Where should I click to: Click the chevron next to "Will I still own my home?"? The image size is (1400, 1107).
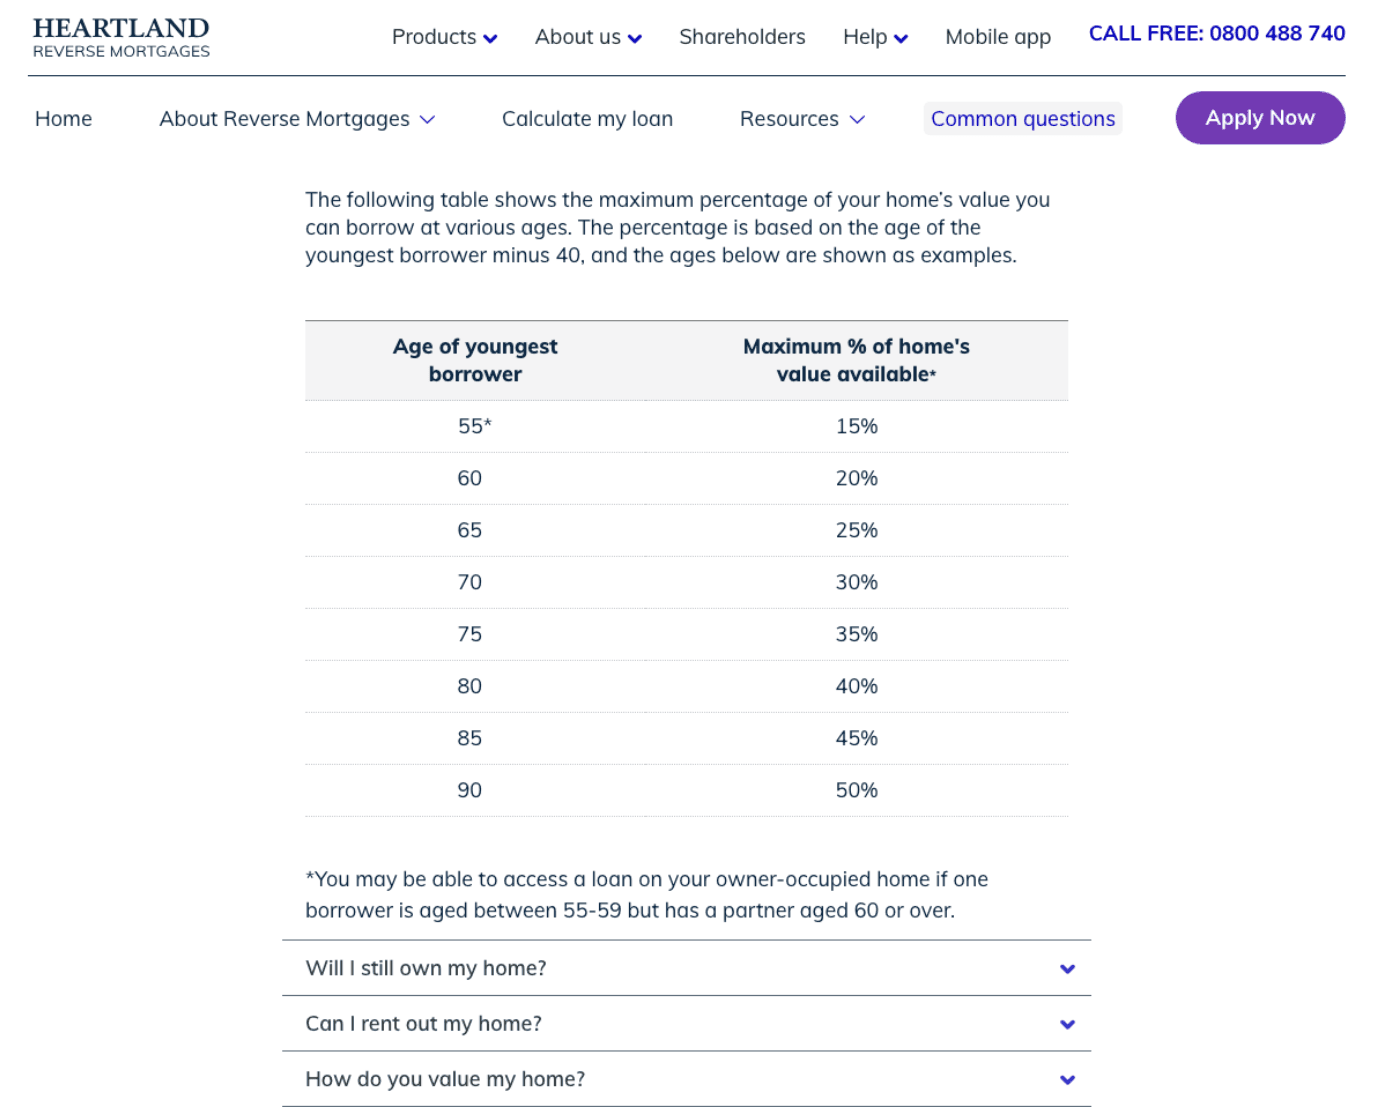pyautogui.click(x=1067, y=969)
